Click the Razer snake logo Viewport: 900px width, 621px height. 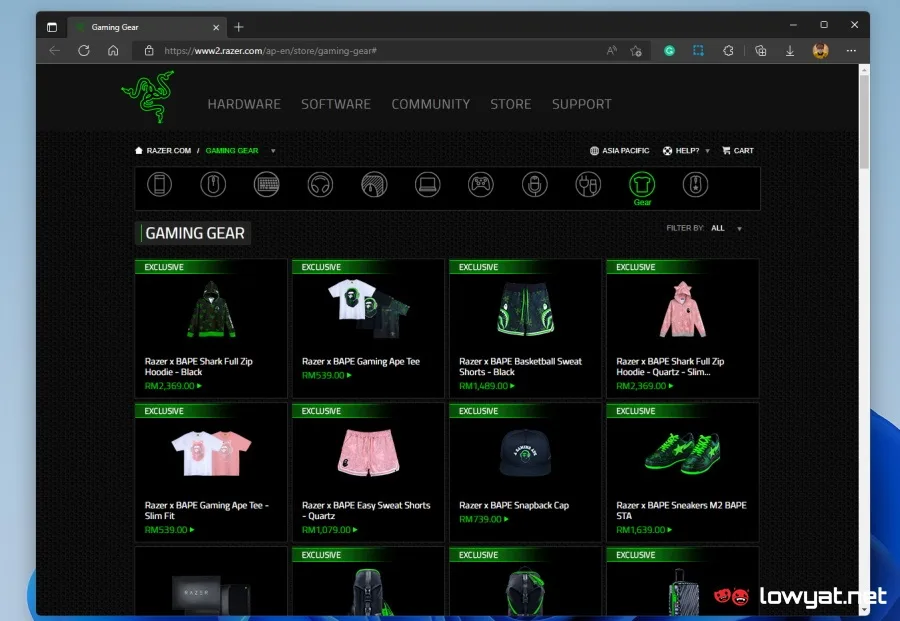click(x=148, y=96)
